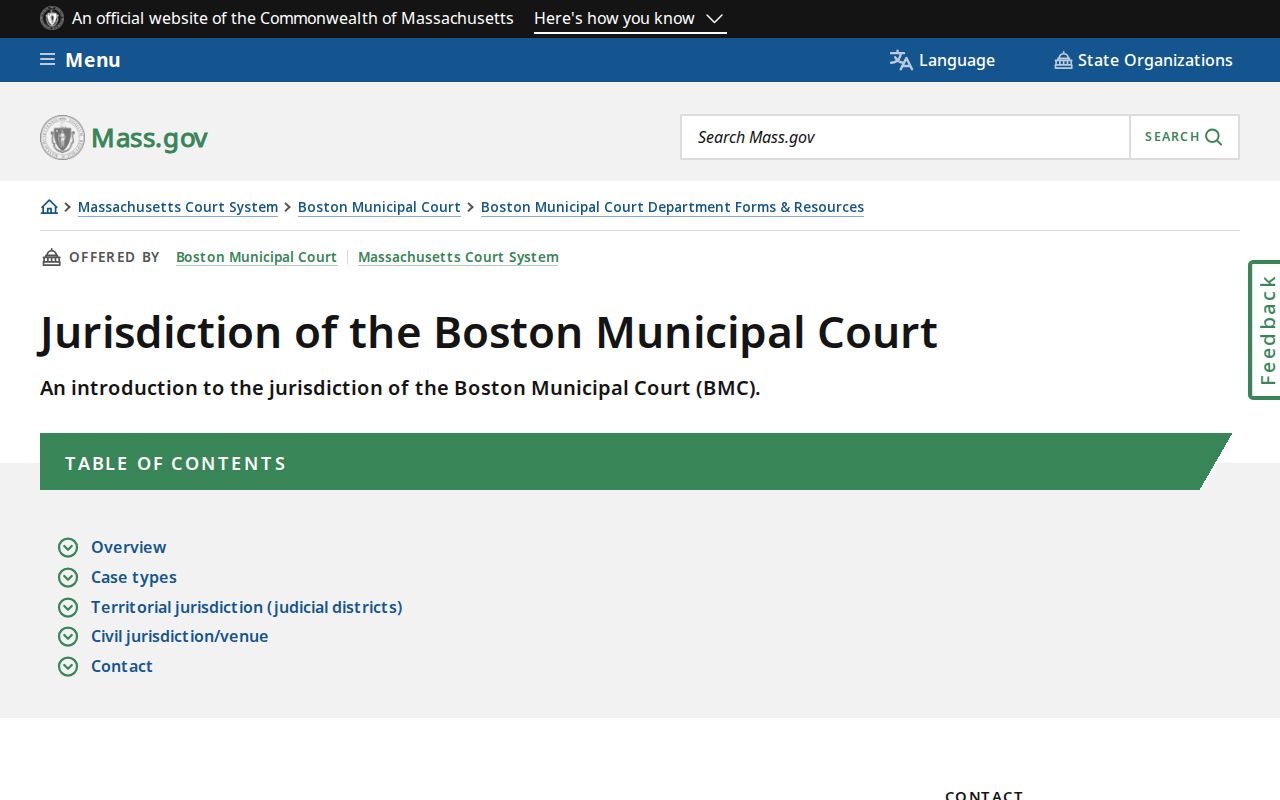The width and height of the screenshot is (1280, 800).
Task: Click the page title "Jurisdiction of the Boston Municipal Court"
Action: coord(489,332)
